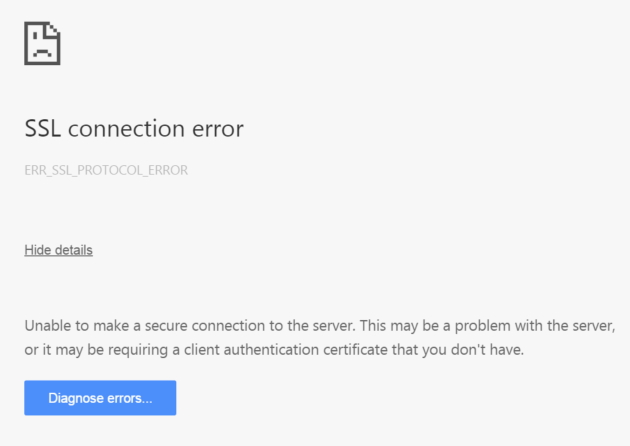
Task: Click the frowning face on the document icon
Action: pyautogui.click(x=42, y=45)
